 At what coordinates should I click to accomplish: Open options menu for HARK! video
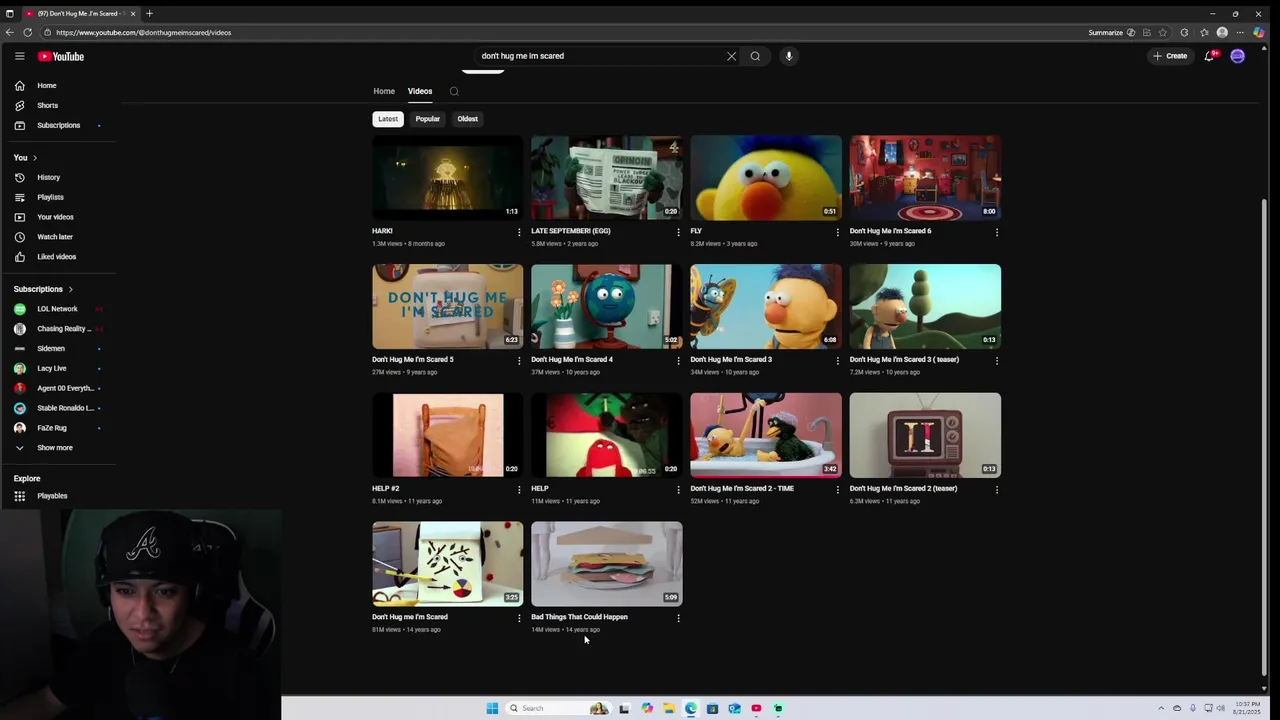[x=519, y=232]
